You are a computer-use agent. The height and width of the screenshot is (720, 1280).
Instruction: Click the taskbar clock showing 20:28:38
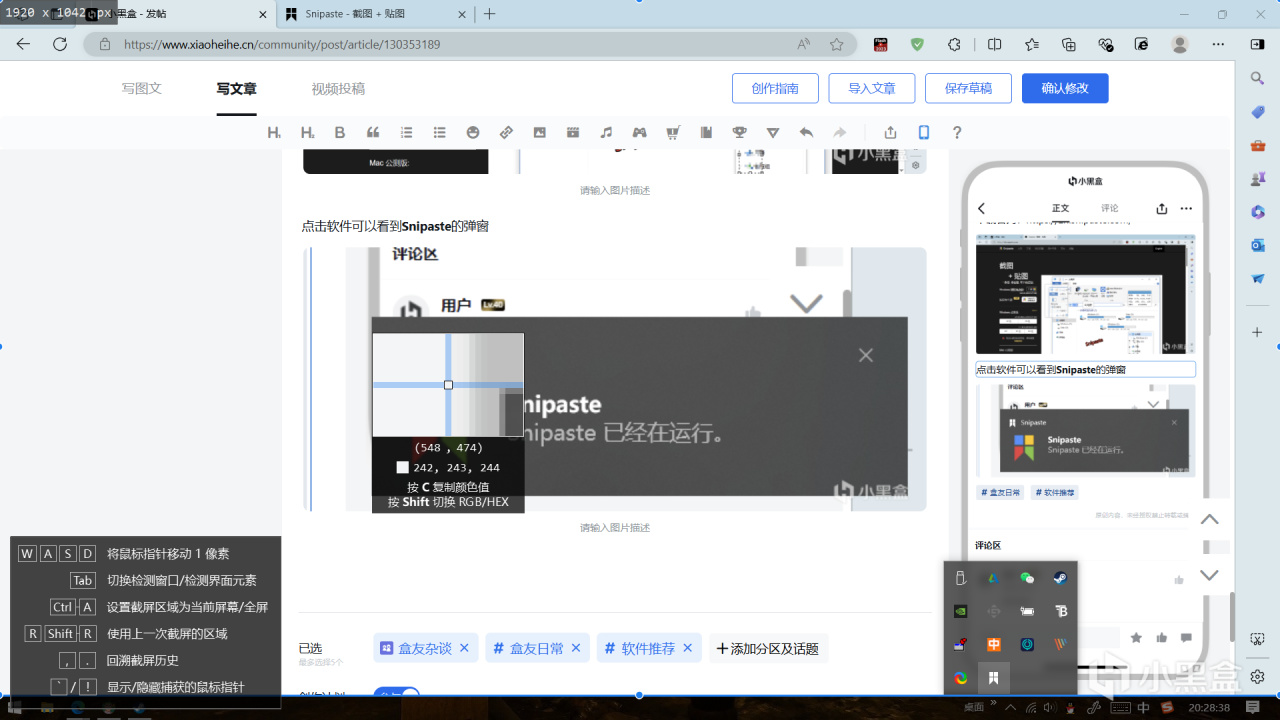(1210, 708)
